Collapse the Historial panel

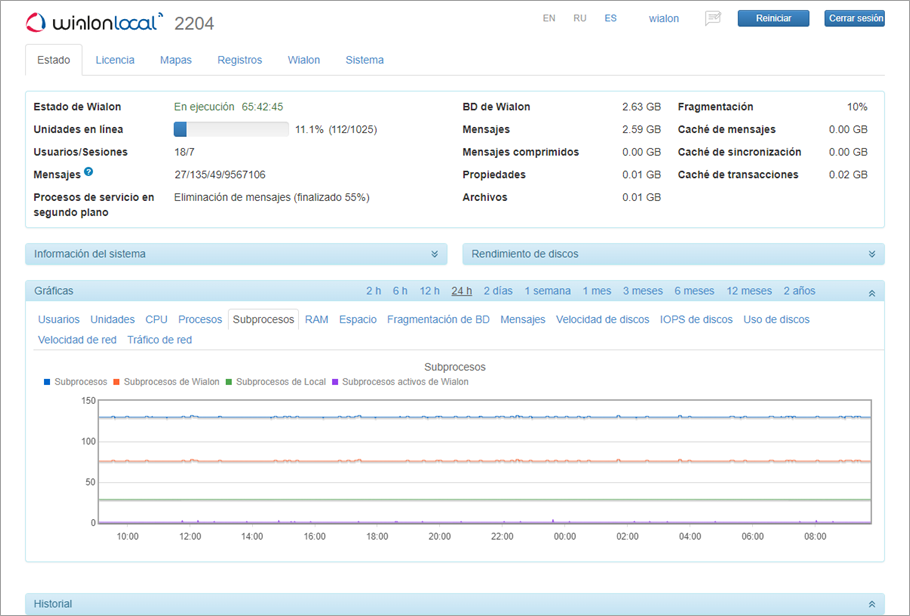871,604
